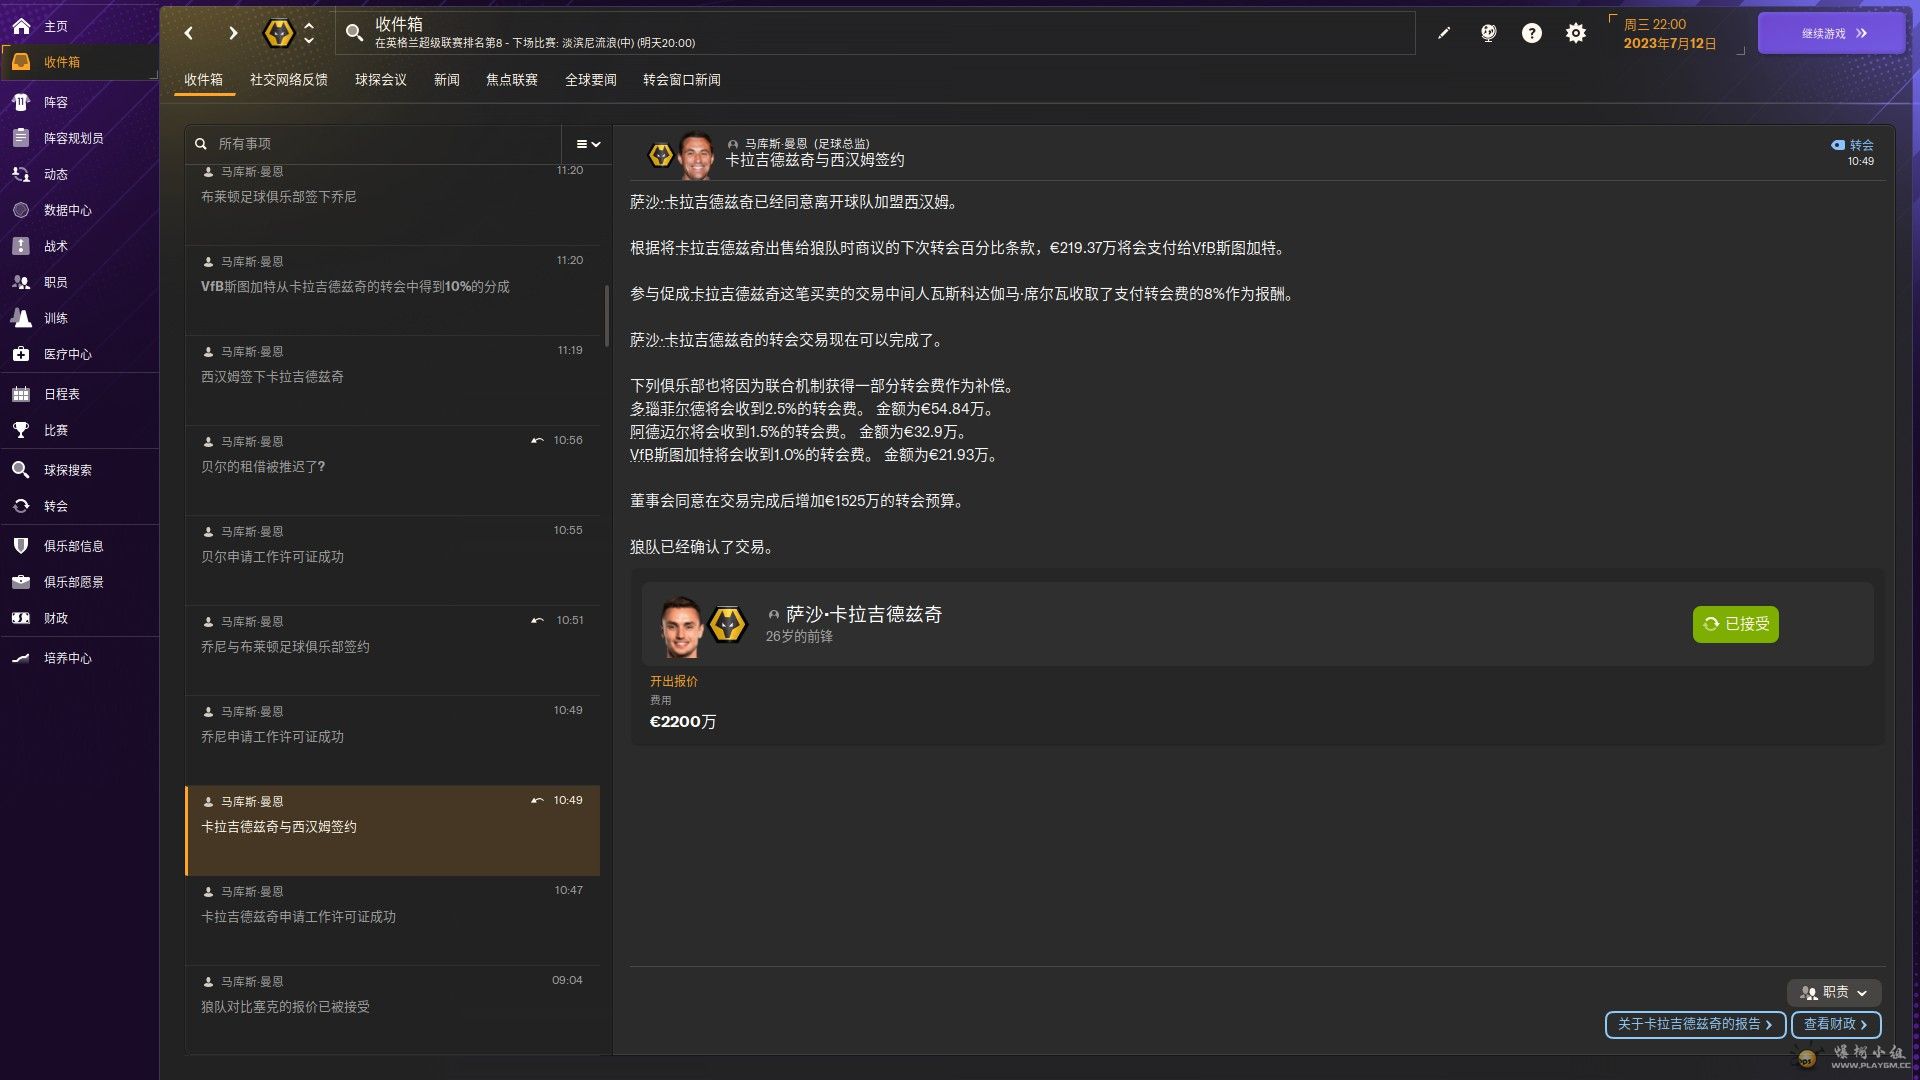Expand the 职责 responsibilities dropdown

[x=1834, y=992]
